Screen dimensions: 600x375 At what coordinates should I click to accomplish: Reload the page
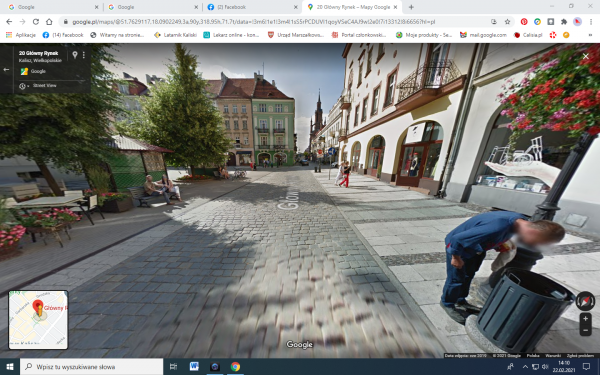(x=36, y=22)
